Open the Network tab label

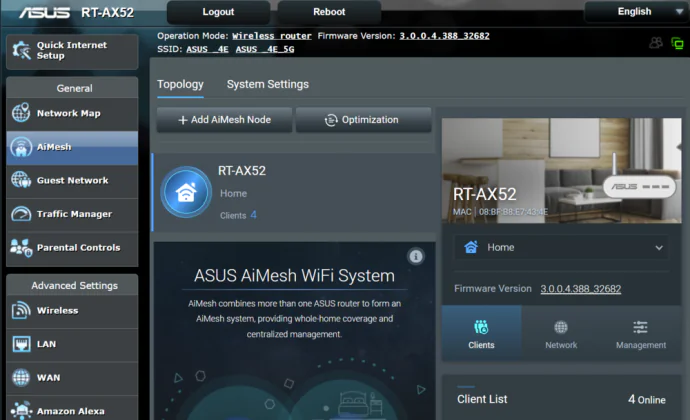561,345
